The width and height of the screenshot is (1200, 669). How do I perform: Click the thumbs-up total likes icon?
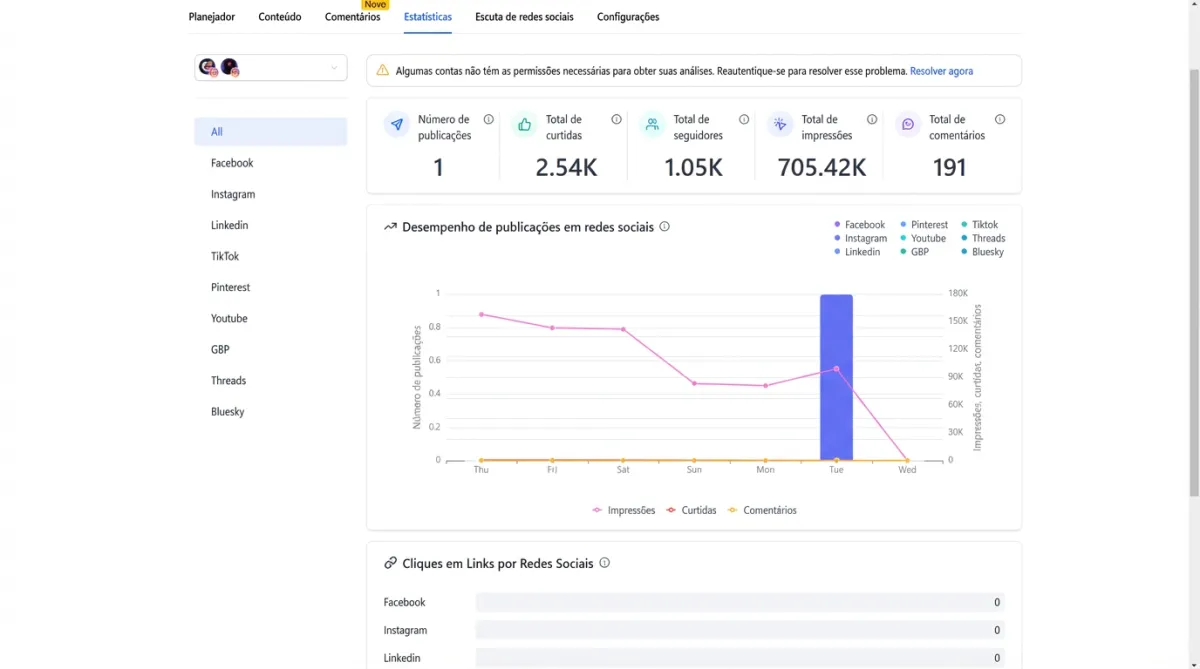point(524,125)
